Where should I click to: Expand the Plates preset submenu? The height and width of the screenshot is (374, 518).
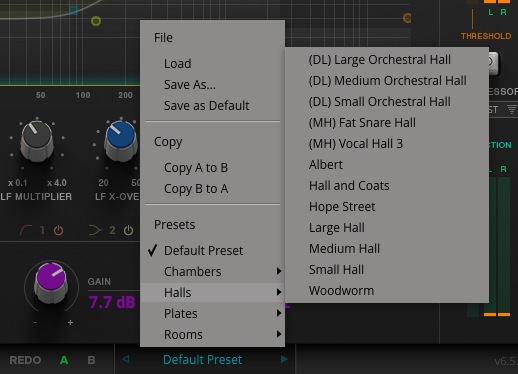pos(212,314)
